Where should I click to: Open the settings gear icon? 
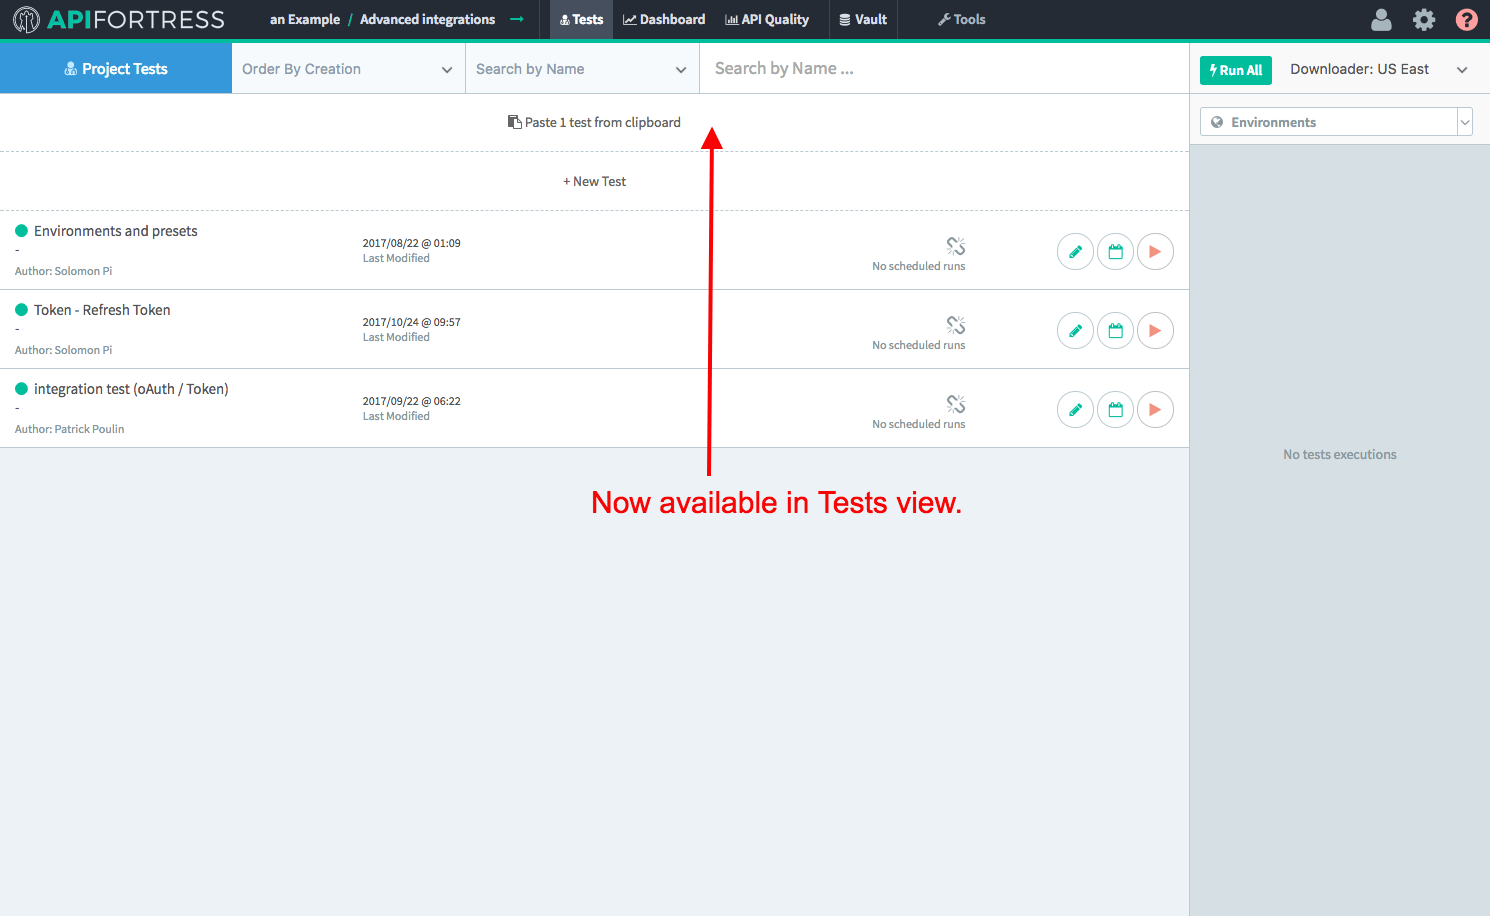pyautogui.click(x=1423, y=20)
